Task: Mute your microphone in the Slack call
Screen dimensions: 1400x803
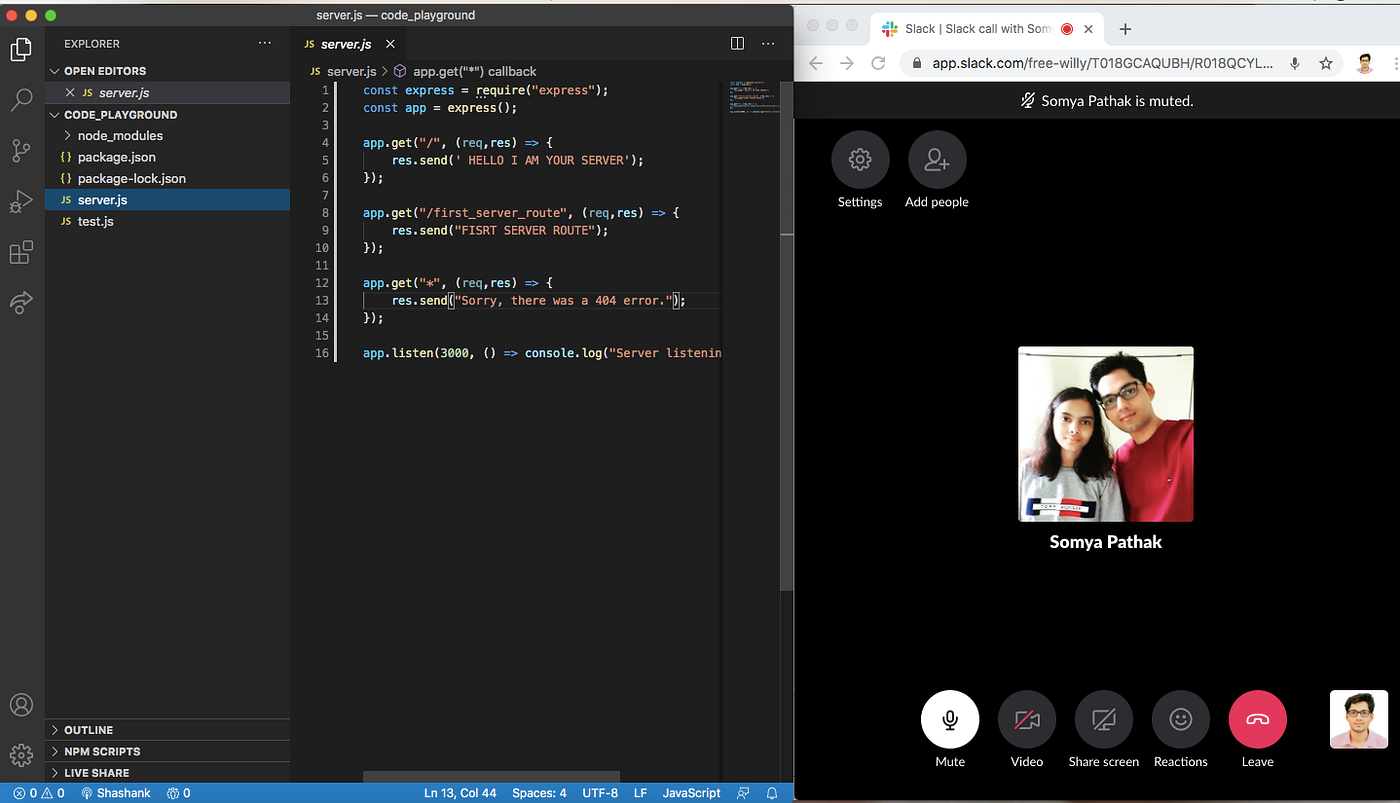Action: coord(949,719)
